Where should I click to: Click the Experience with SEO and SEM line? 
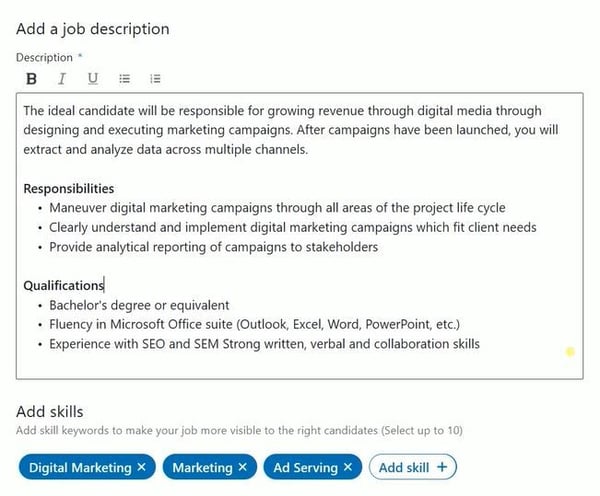(x=264, y=344)
